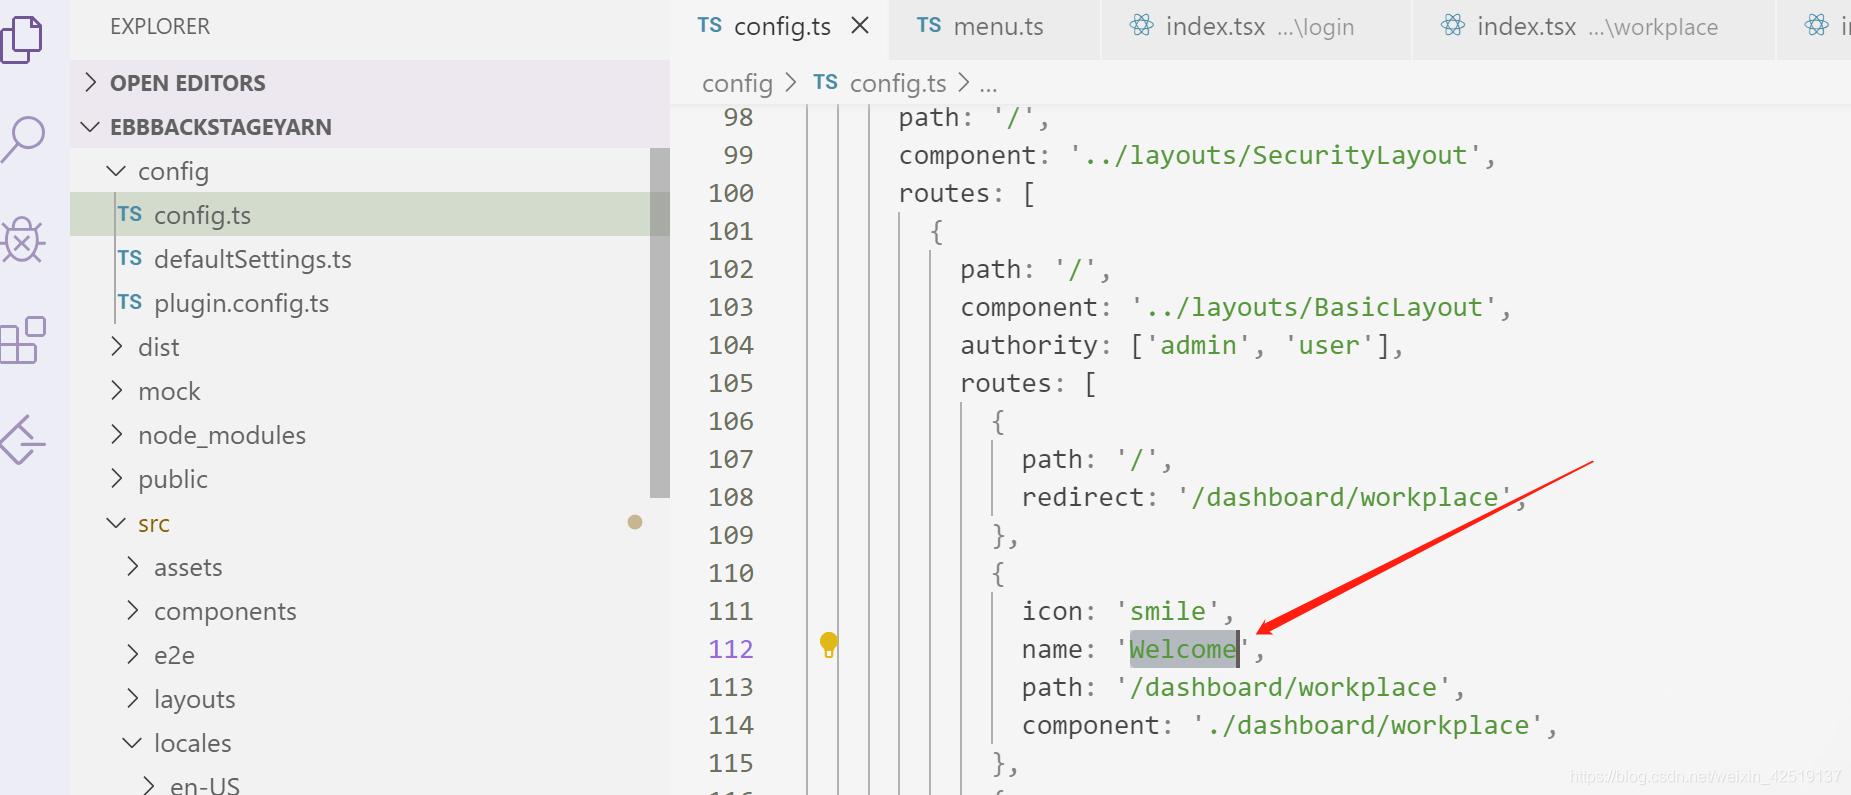Expand the OPEN EDITORS section
Screen dimensions: 1851x795
pyautogui.click(x=91, y=83)
